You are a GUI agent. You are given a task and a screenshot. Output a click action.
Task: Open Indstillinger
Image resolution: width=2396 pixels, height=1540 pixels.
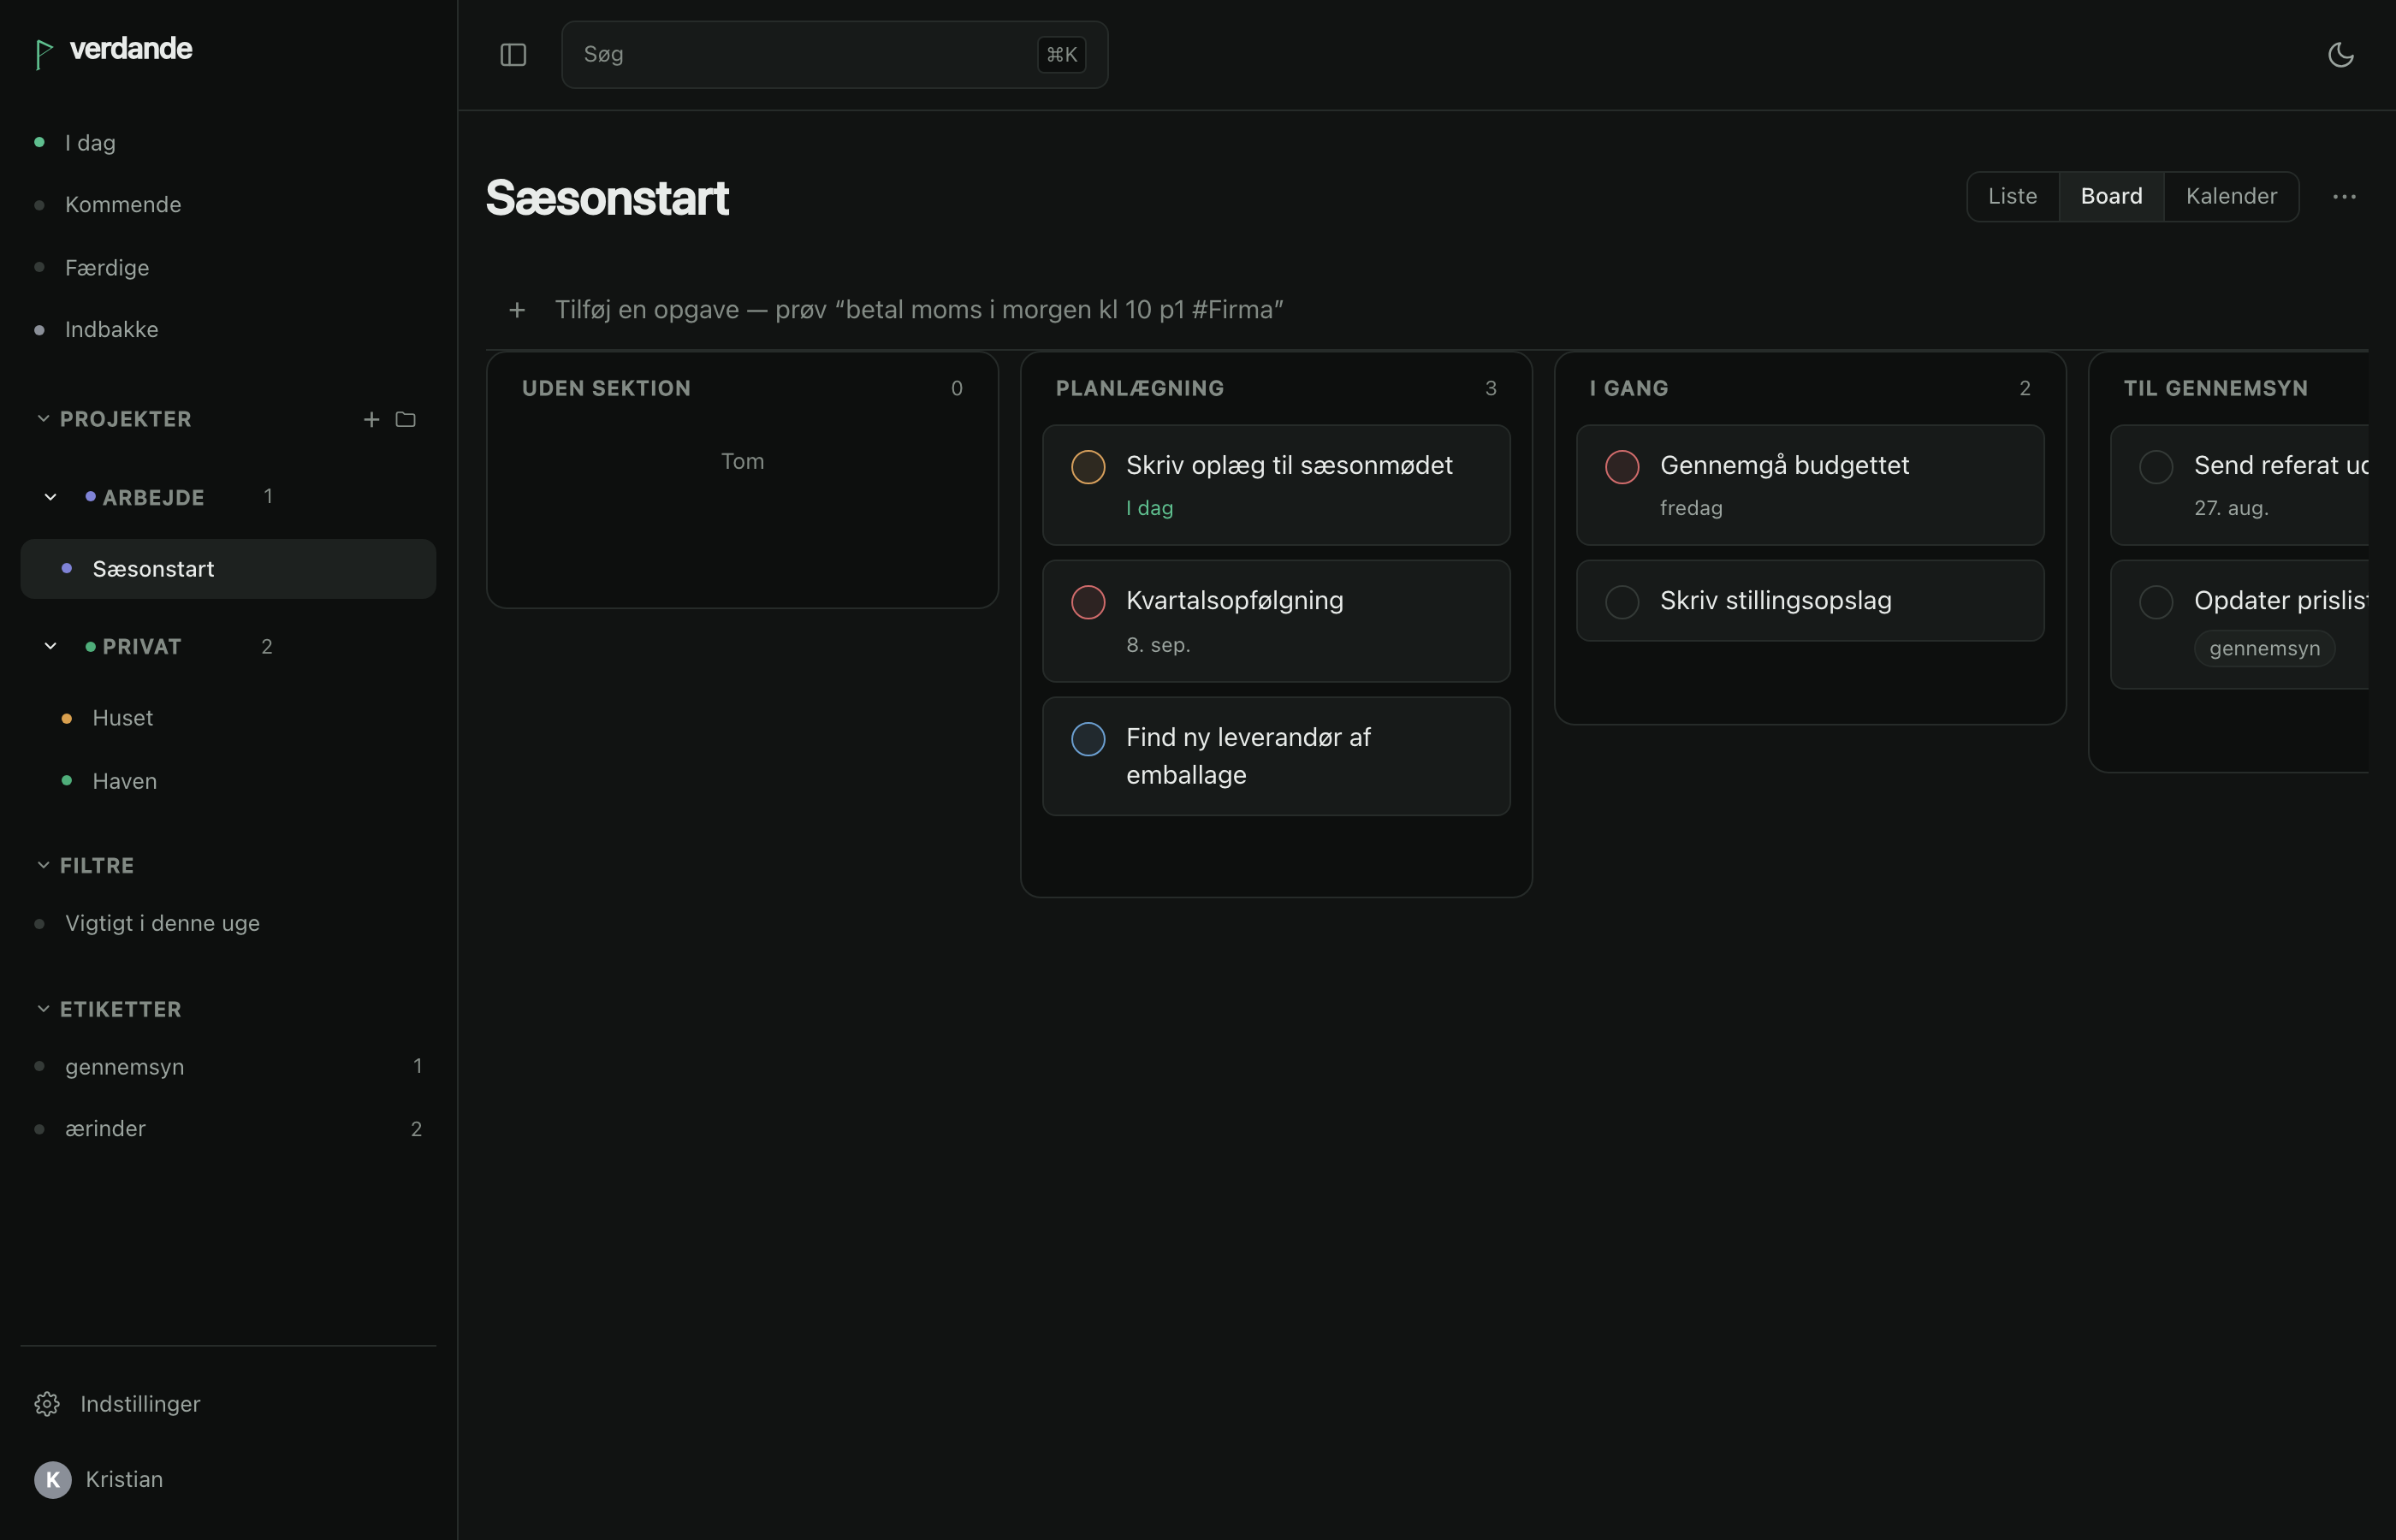(x=228, y=1404)
